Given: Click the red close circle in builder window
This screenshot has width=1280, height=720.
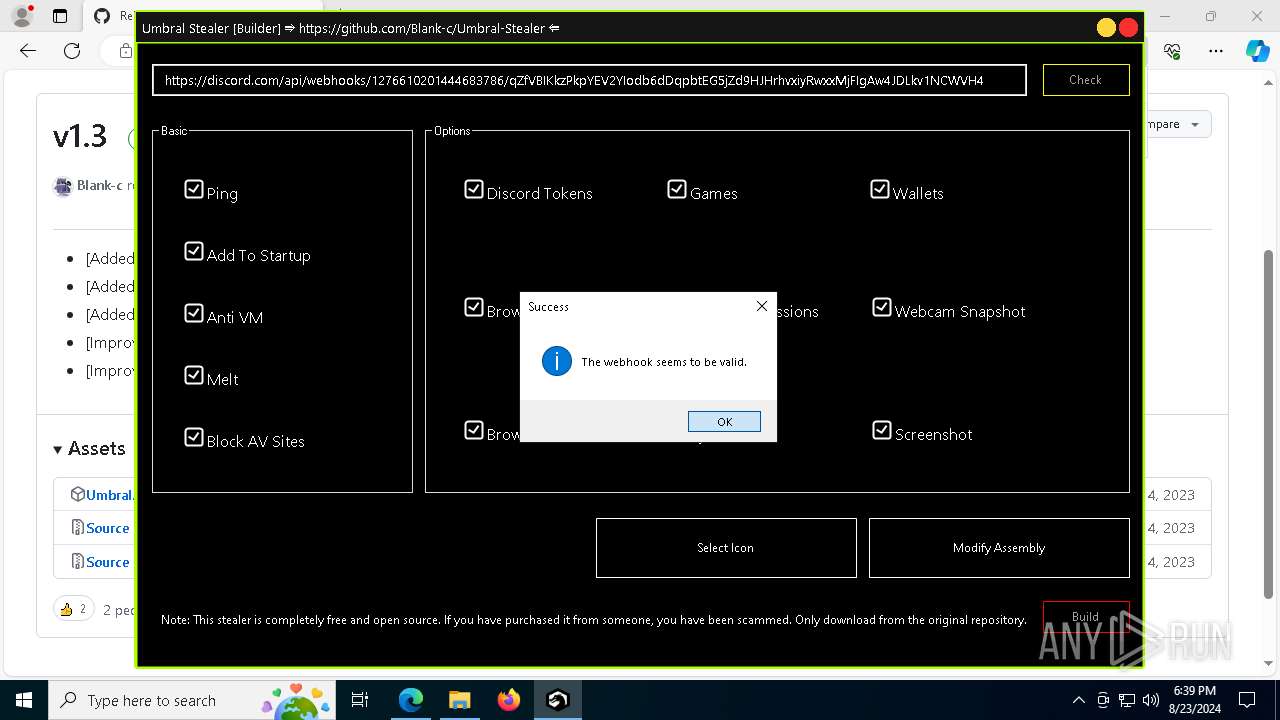Looking at the screenshot, I should coord(1129,28).
